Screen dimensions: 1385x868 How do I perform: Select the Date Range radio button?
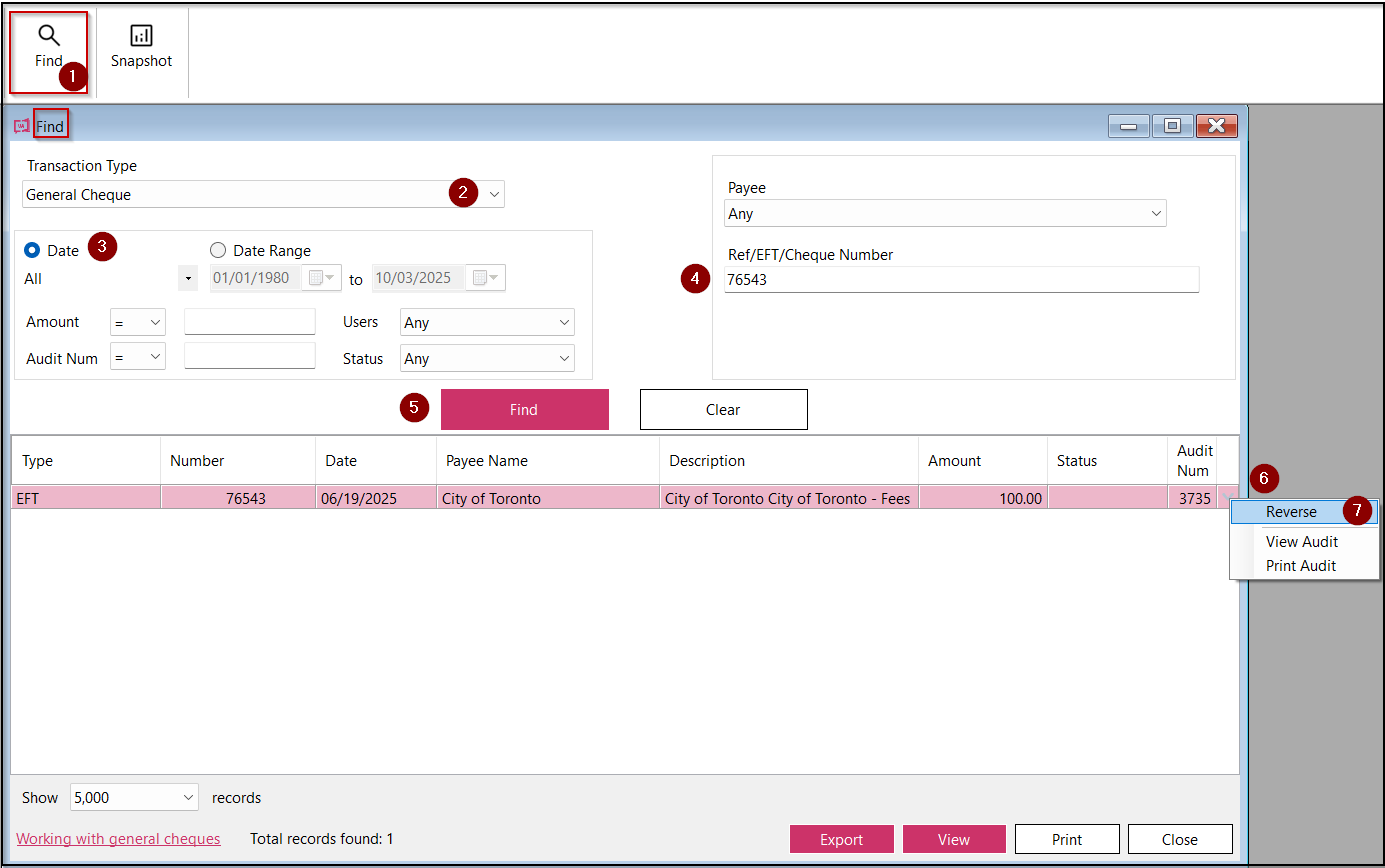(218, 250)
